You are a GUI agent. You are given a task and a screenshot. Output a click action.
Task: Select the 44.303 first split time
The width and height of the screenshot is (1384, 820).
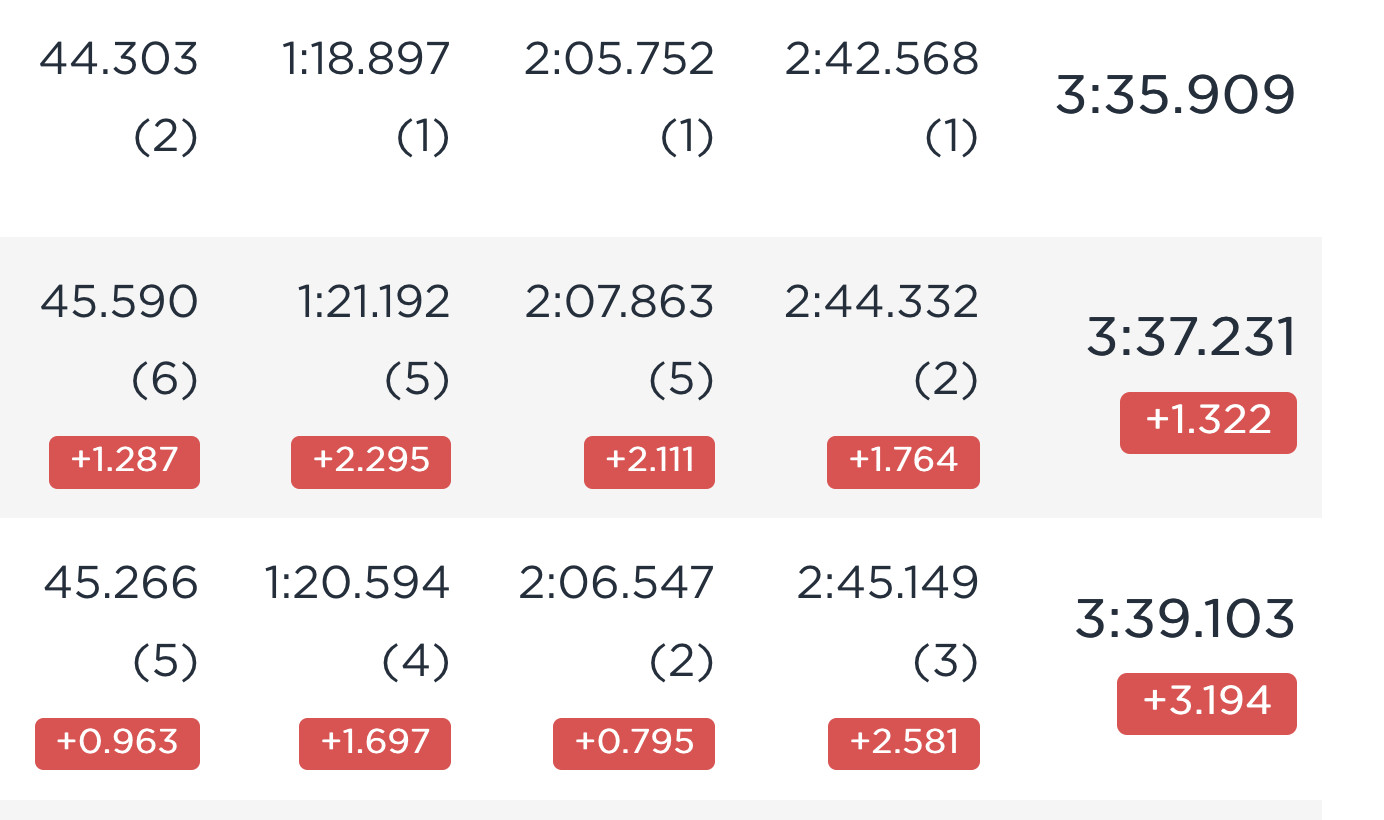click(119, 60)
